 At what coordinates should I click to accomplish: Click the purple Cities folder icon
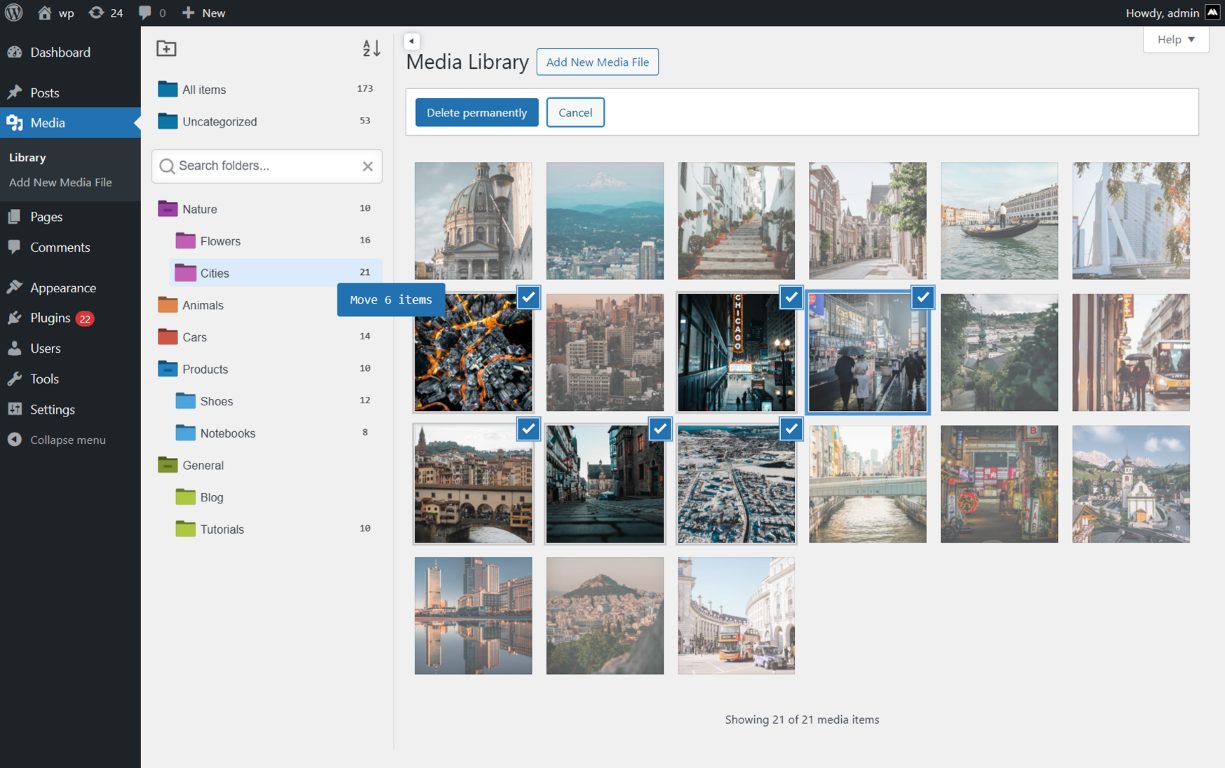[185, 273]
